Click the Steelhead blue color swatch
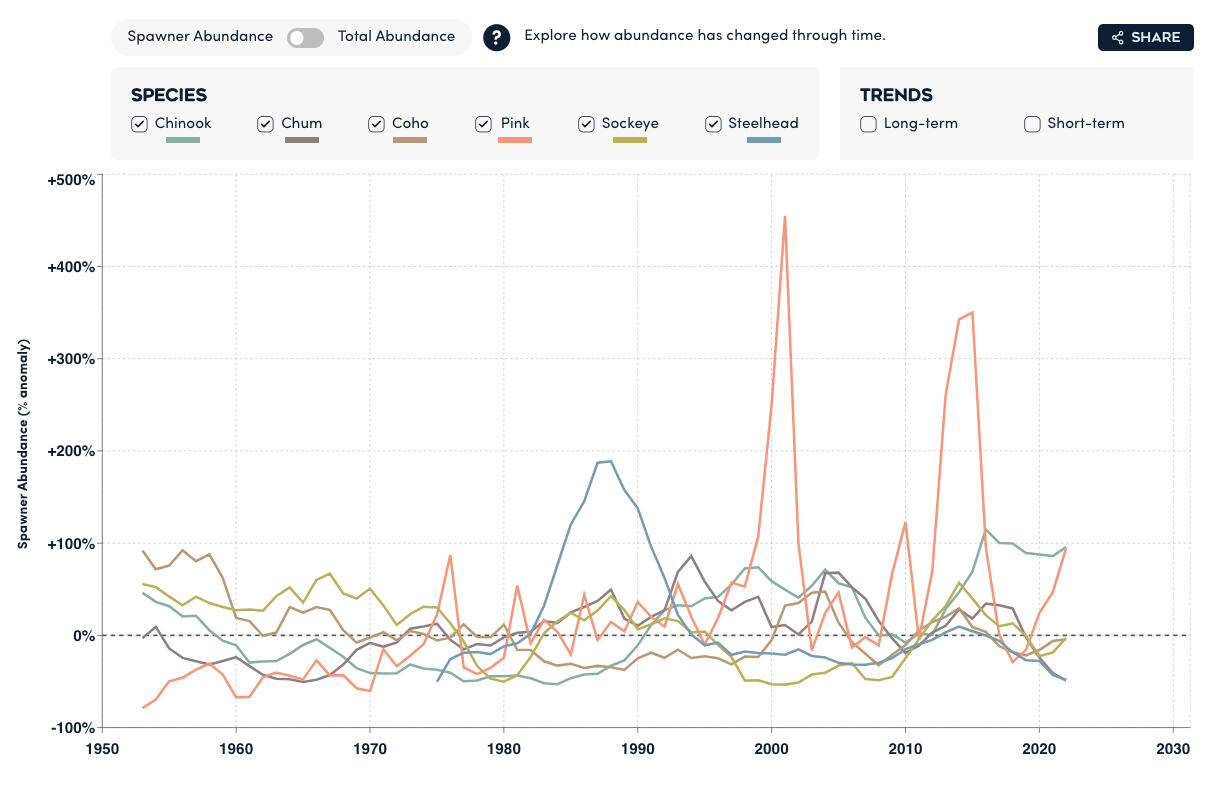1218x786 pixels. 763,140
